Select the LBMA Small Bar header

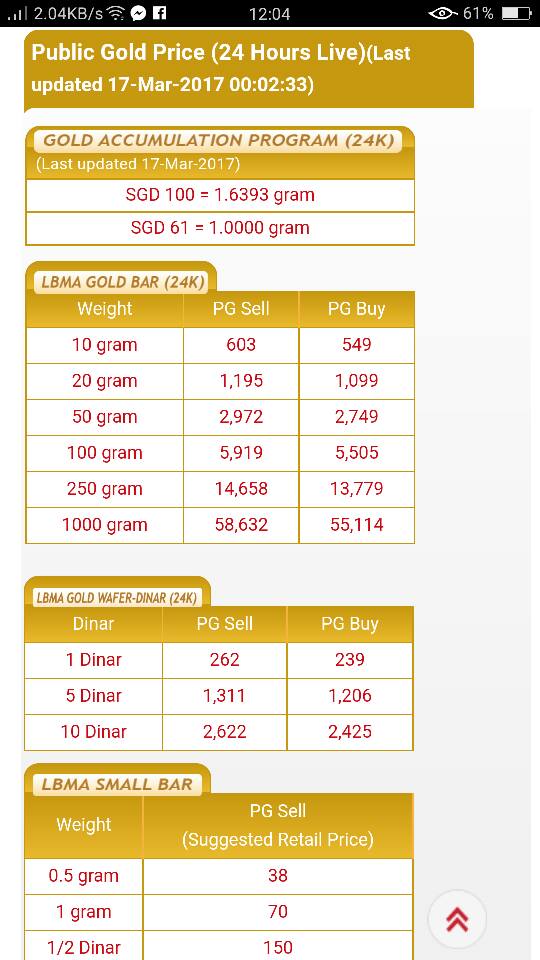pyautogui.click(x=117, y=784)
